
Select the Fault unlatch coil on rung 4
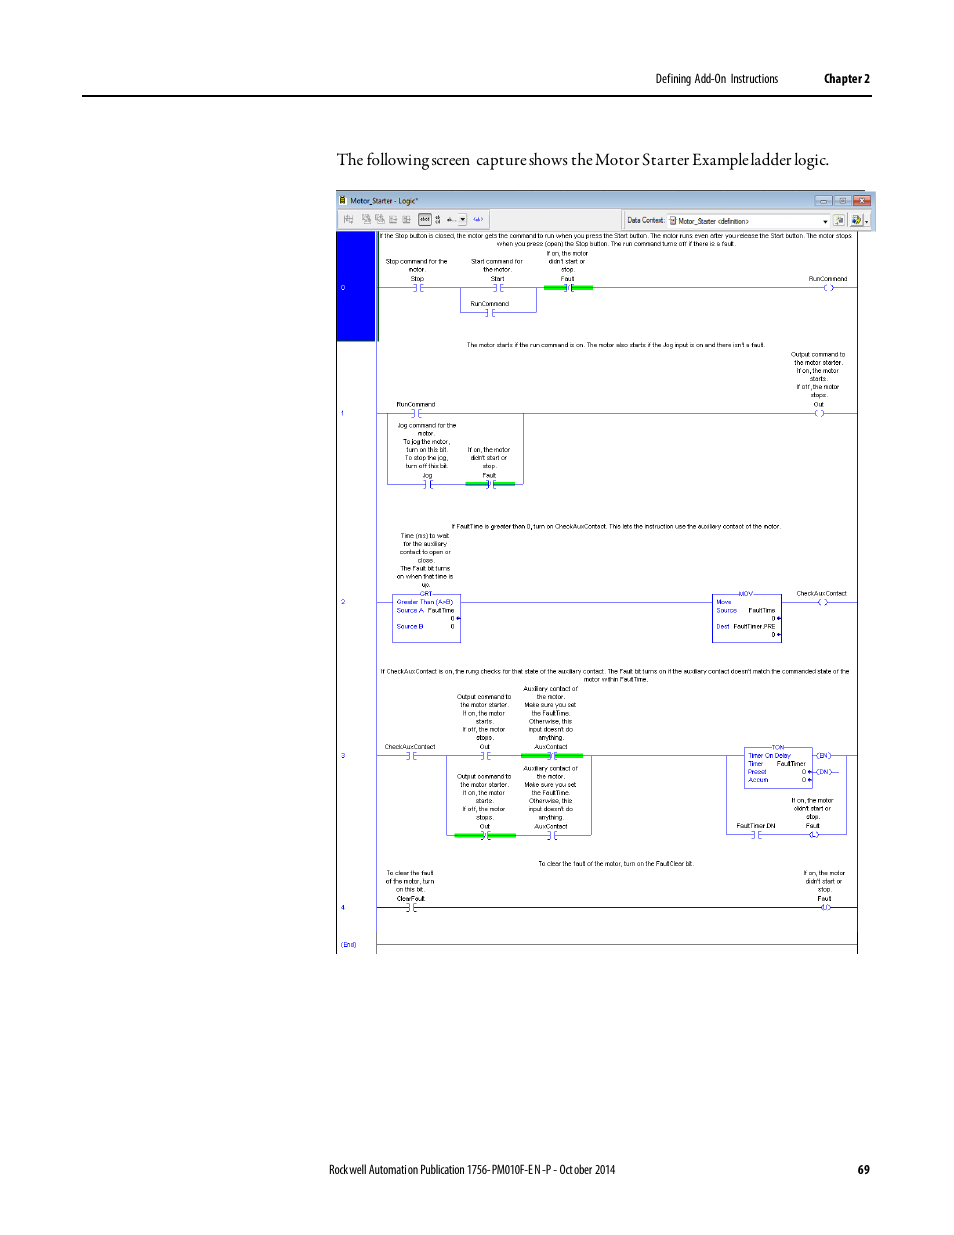825,907
